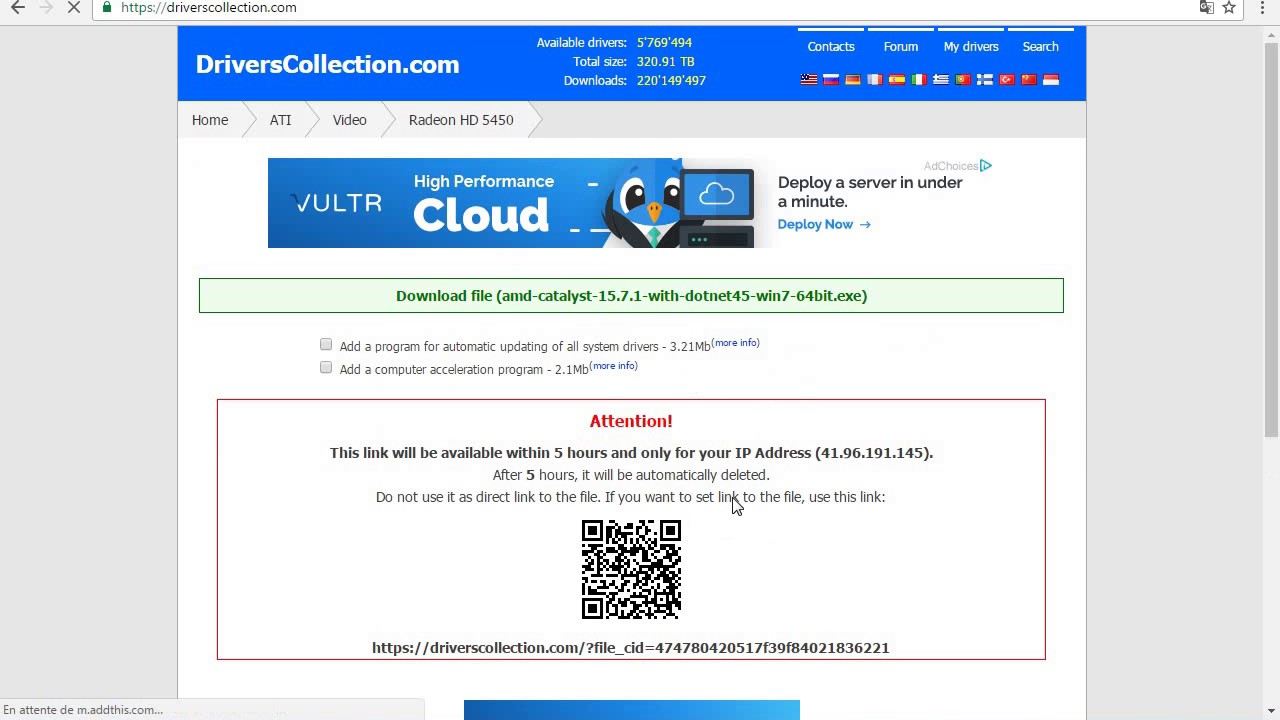Go to Radeon HD 5450 breadcrumb
Viewport: 1280px width, 720px height.
(x=461, y=120)
